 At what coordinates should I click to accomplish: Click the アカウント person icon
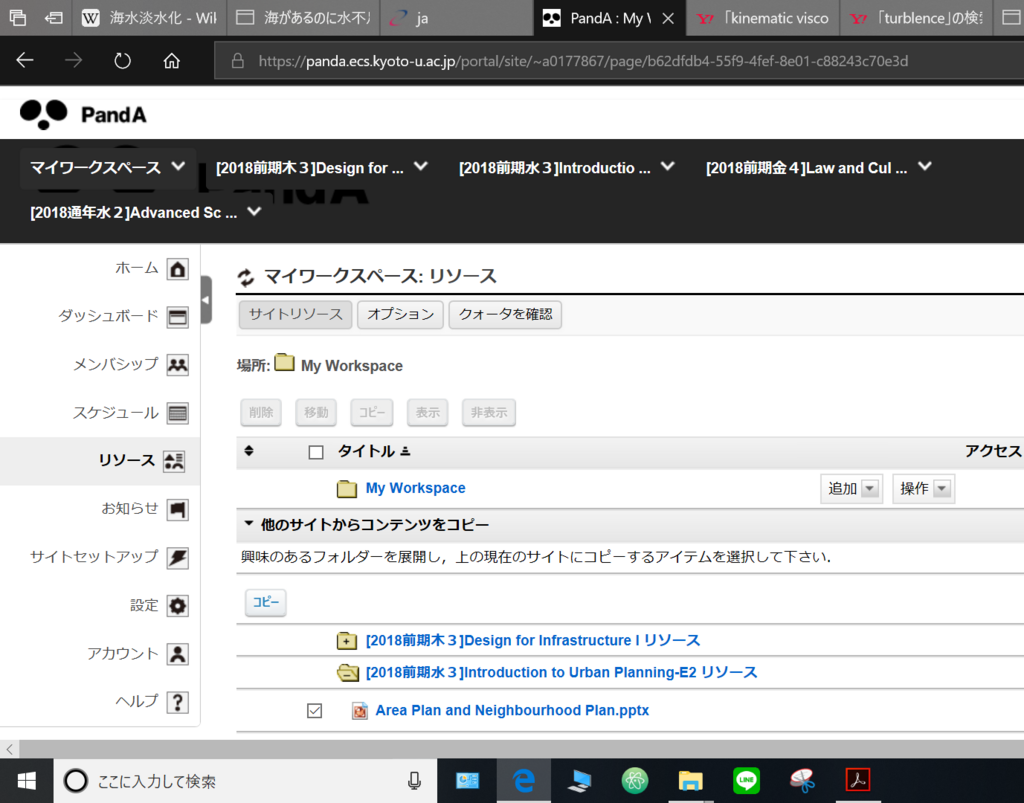[x=177, y=653]
